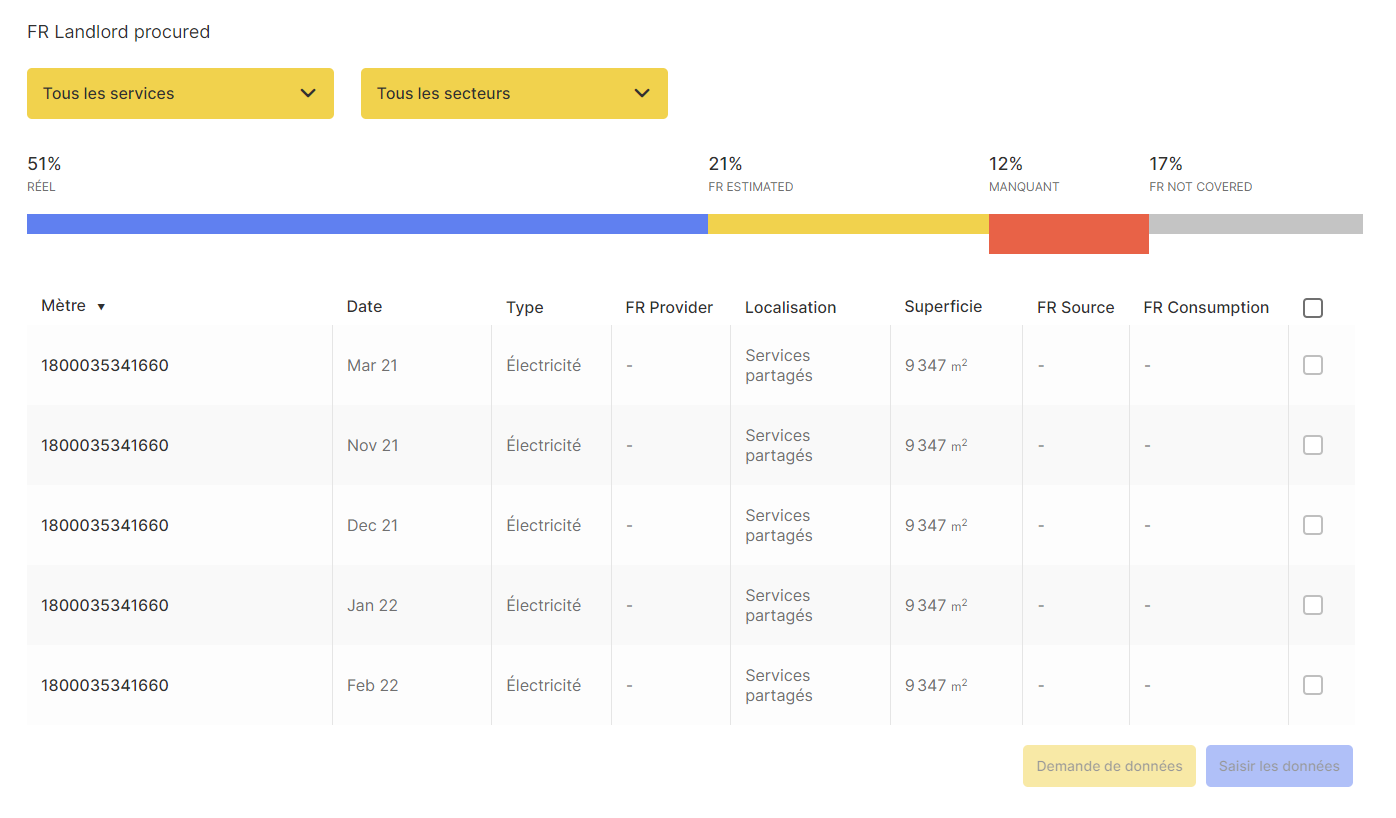The image size is (1396, 818).
Task: Select the Nov 21 row checkbox
Action: [1312, 445]
